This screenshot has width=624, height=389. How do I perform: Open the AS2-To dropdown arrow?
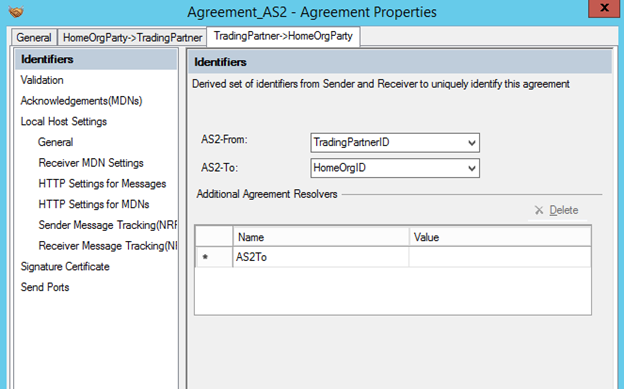tap(472, 168)
